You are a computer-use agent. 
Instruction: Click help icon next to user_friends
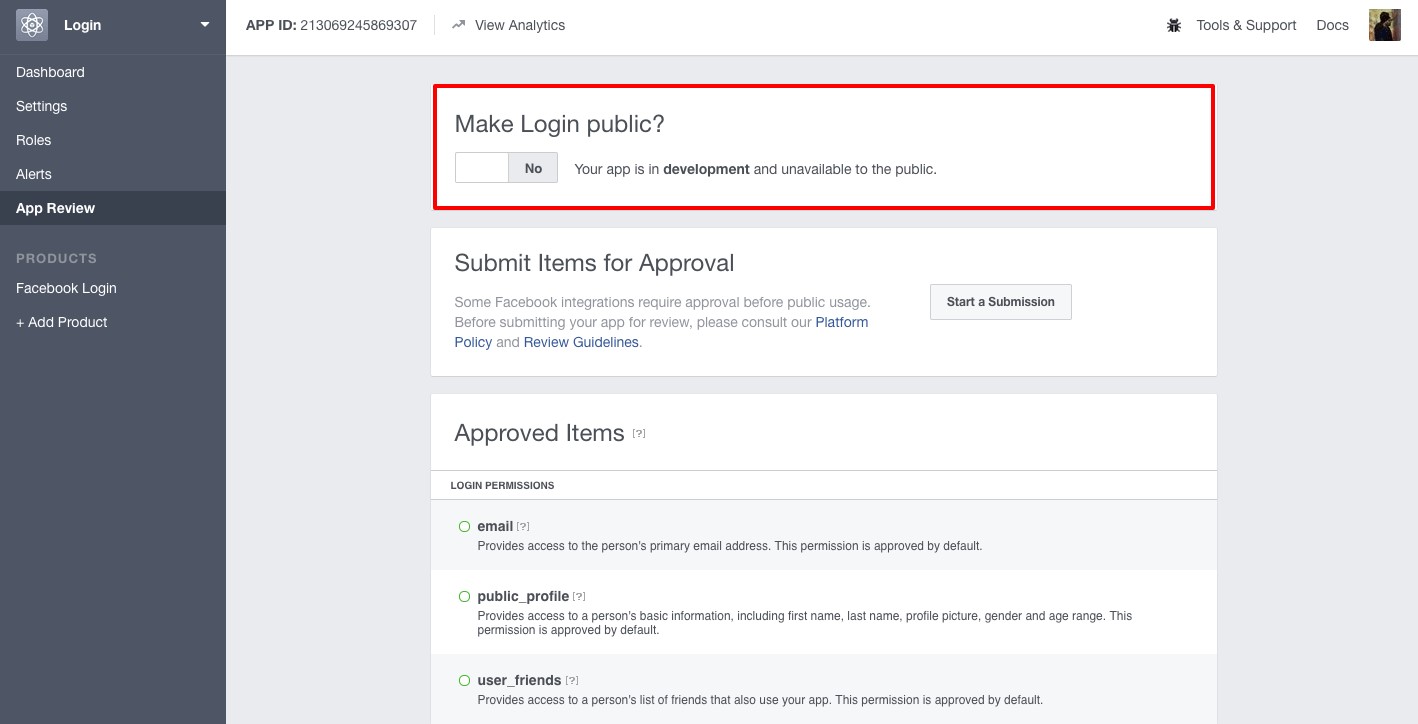click(x=572, y=680)
